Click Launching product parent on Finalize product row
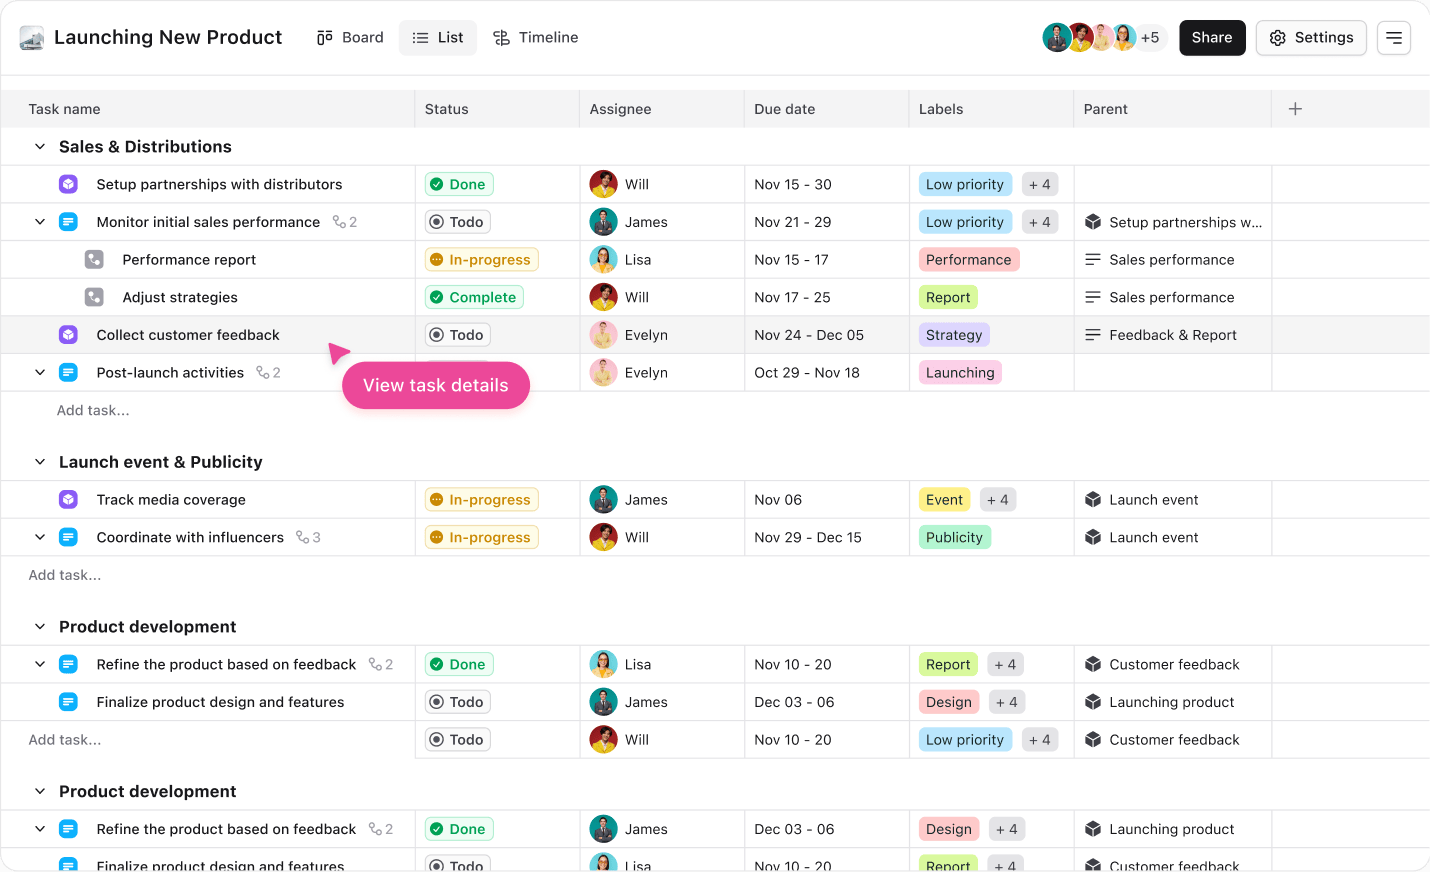The image size is (1430, 872). (x=1160, y=702)
